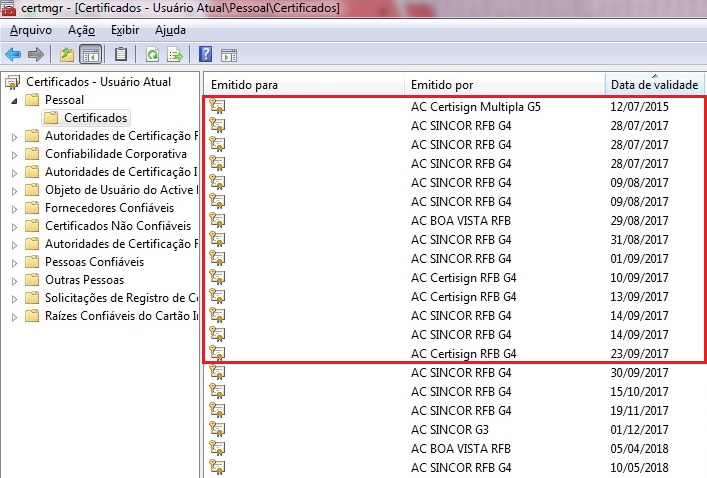The width and height of the screenshot is (707, 478).
Task: Select certificate icon expiring 29/08/2017
Action: point(217,221)
